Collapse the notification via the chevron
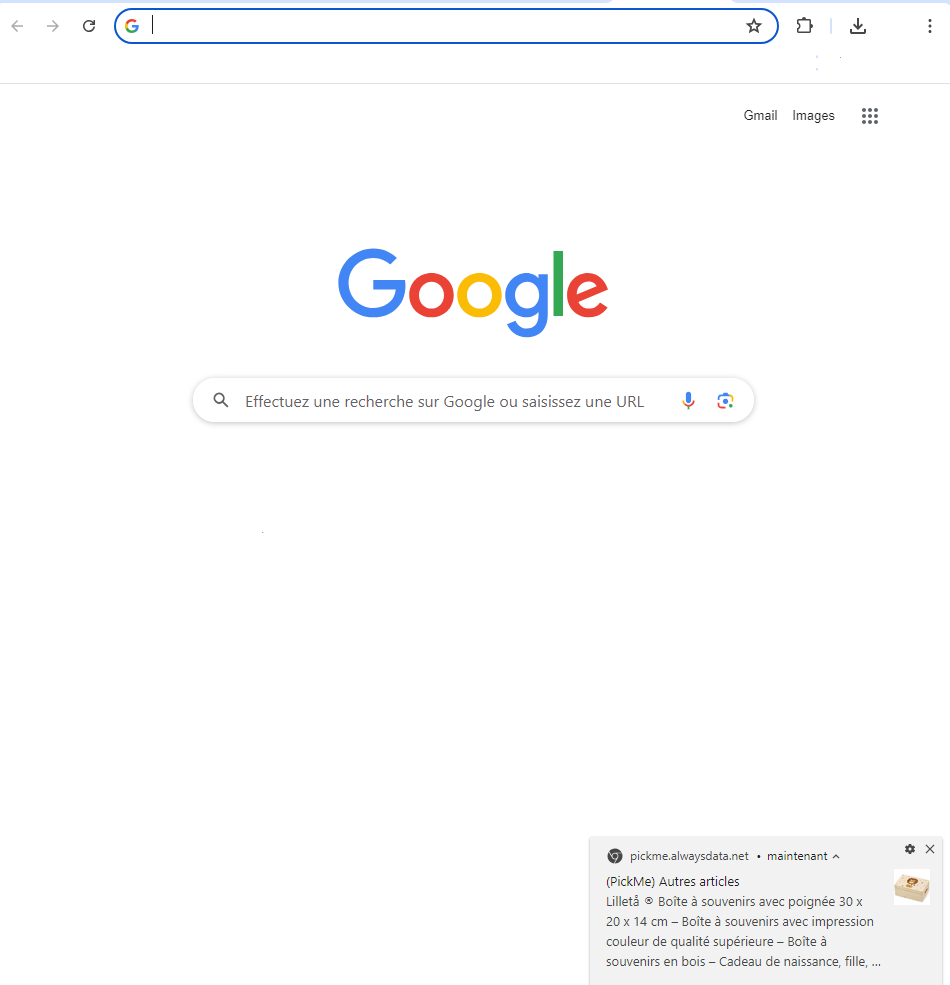950x985 pixels. 836,856
